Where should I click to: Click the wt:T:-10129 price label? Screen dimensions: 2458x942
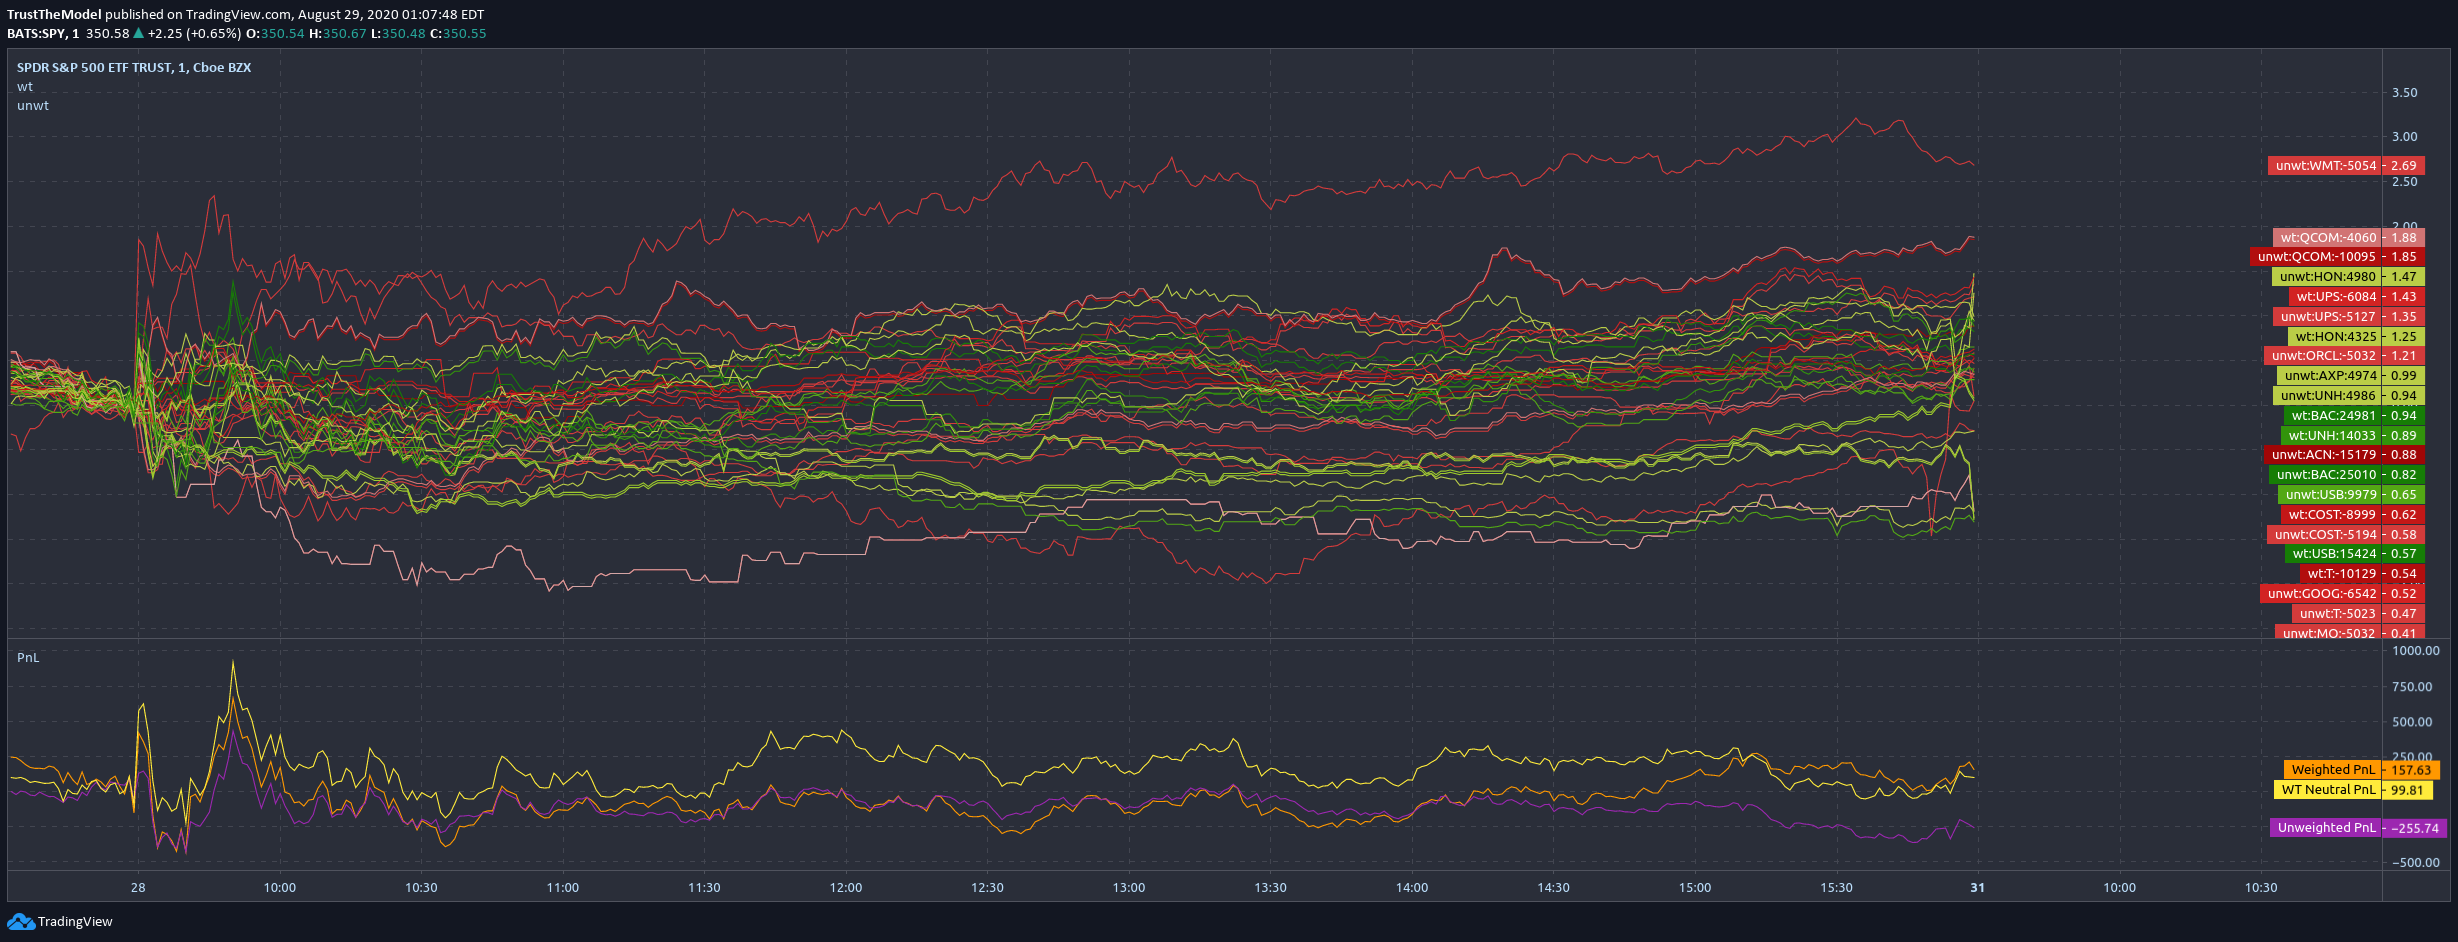[2362, 573]
